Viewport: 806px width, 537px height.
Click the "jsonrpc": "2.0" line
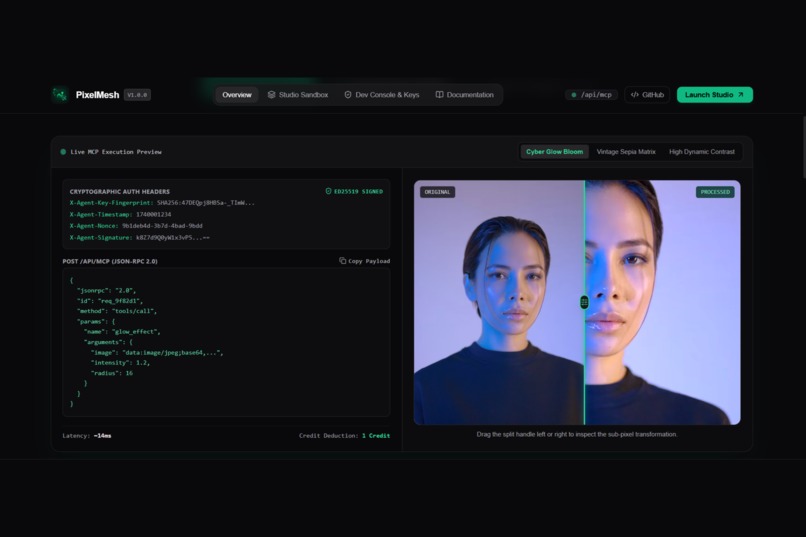[x=106, y=290]
